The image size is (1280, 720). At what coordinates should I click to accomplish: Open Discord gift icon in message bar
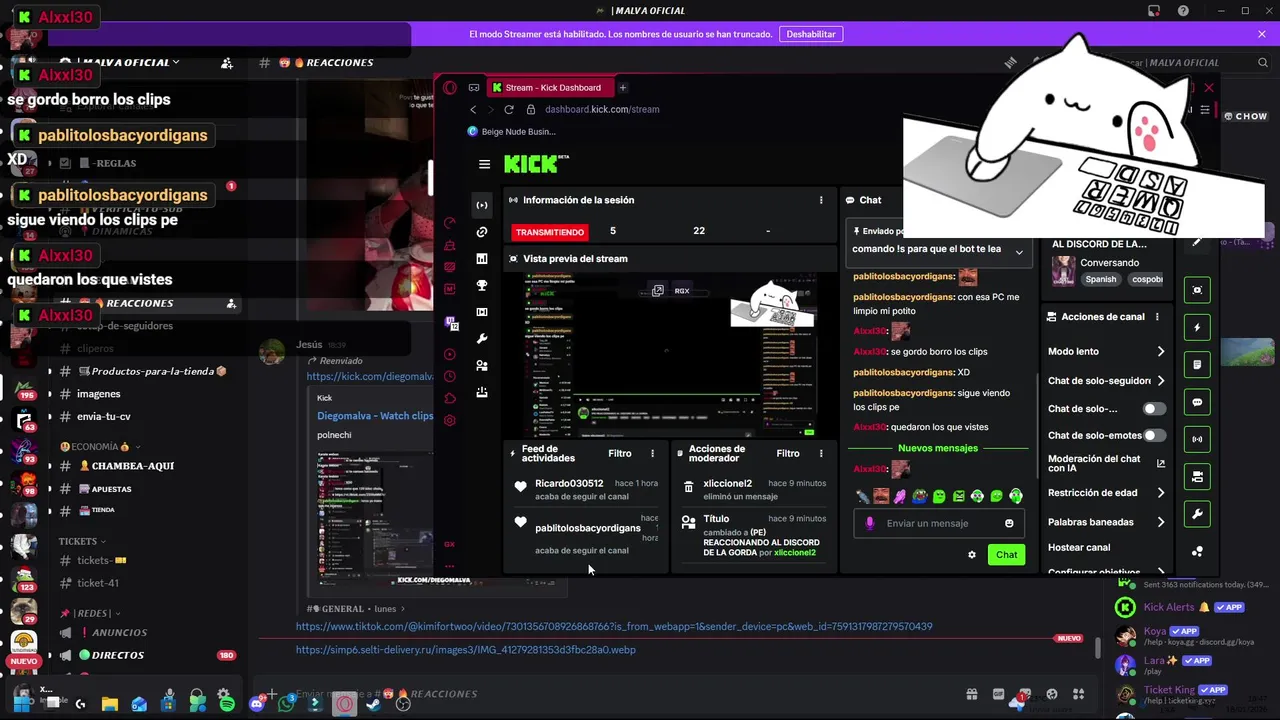click(971, 694)
